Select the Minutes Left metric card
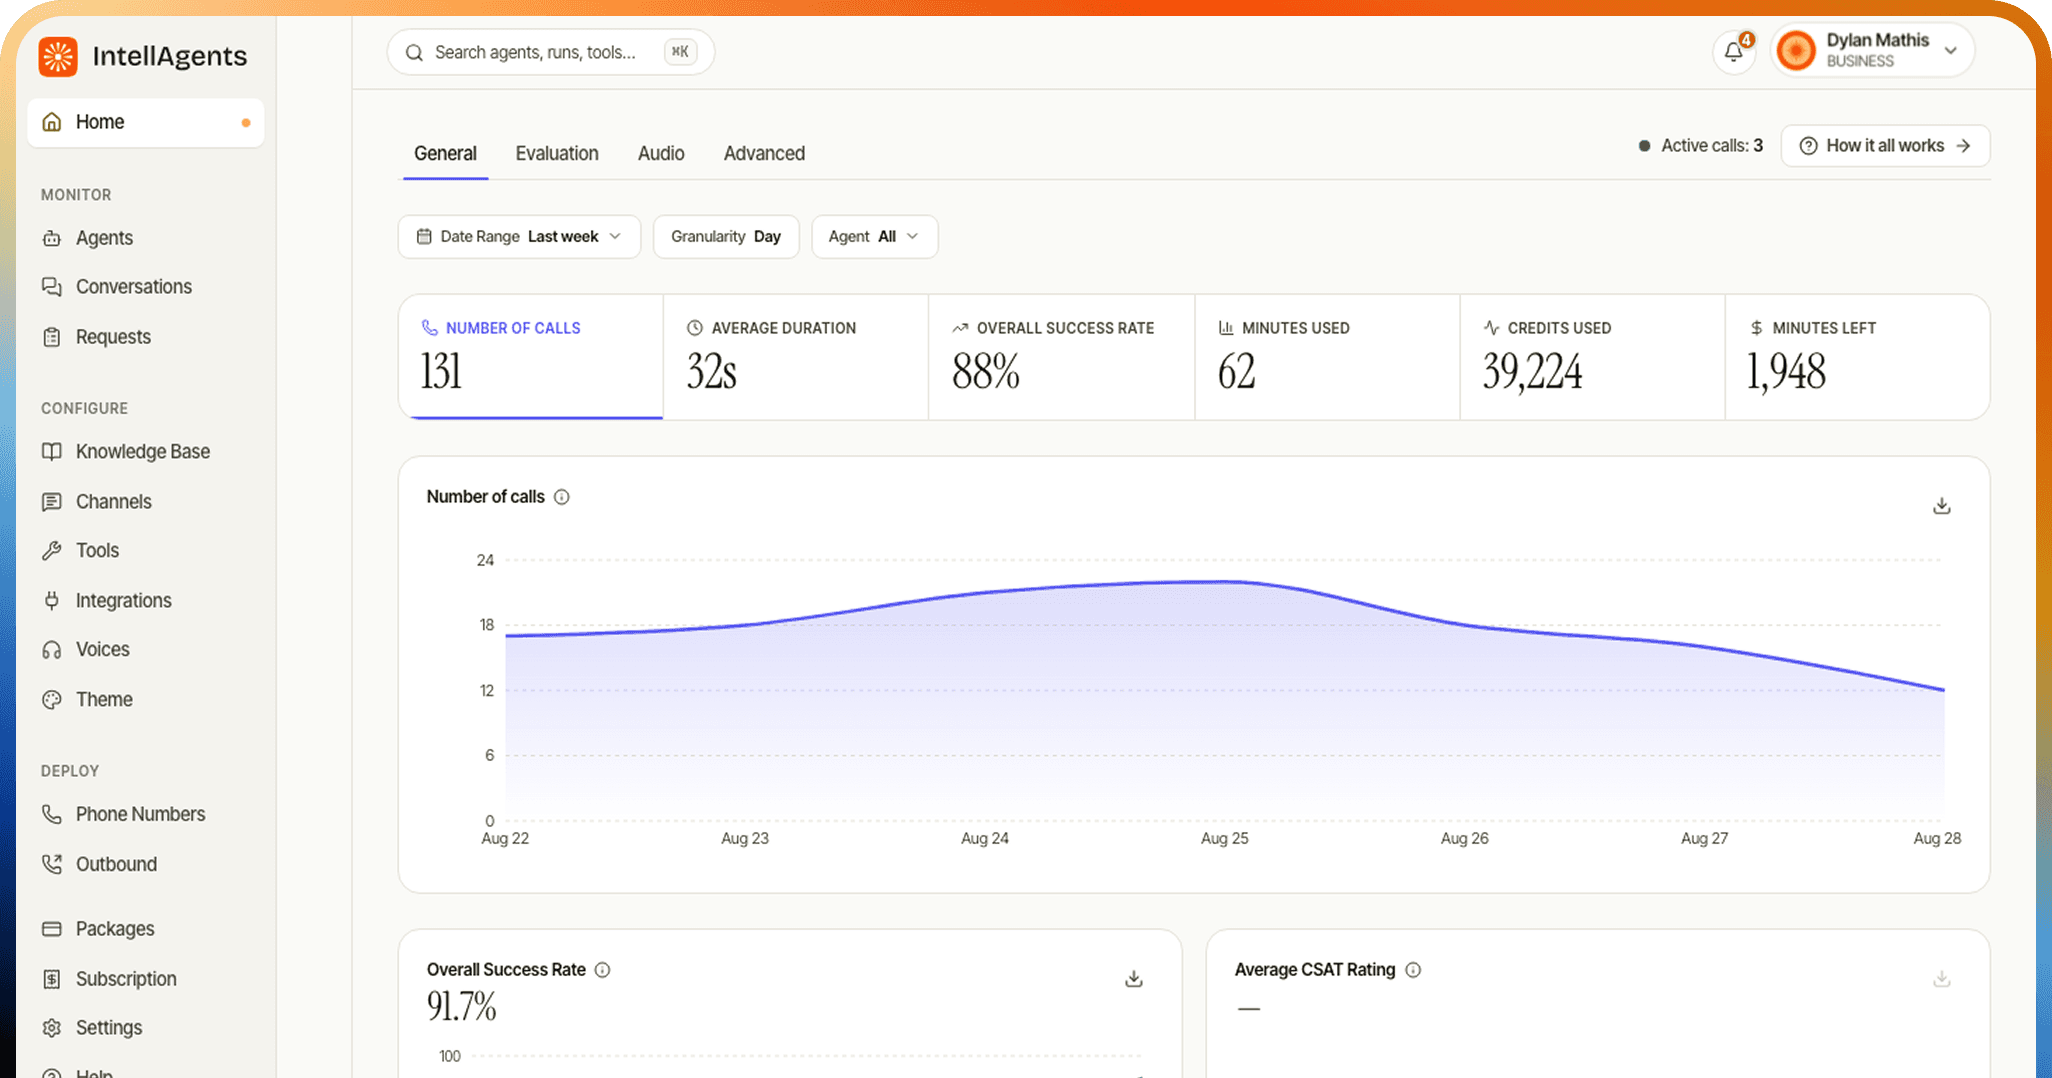2052x1078 pixels. (1857, 357)
